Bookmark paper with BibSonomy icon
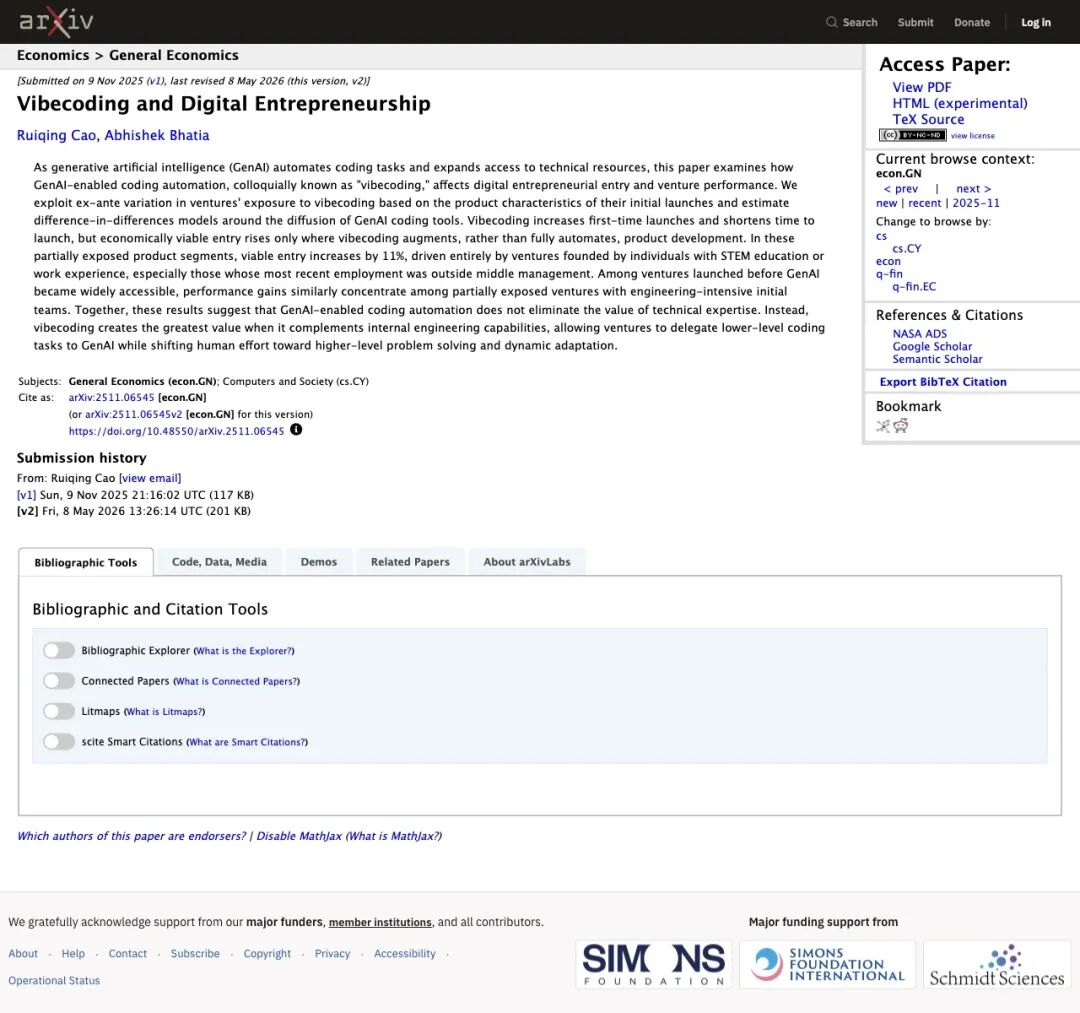The width and height of the screenshot is (1080, 1013). pos(883,426)
